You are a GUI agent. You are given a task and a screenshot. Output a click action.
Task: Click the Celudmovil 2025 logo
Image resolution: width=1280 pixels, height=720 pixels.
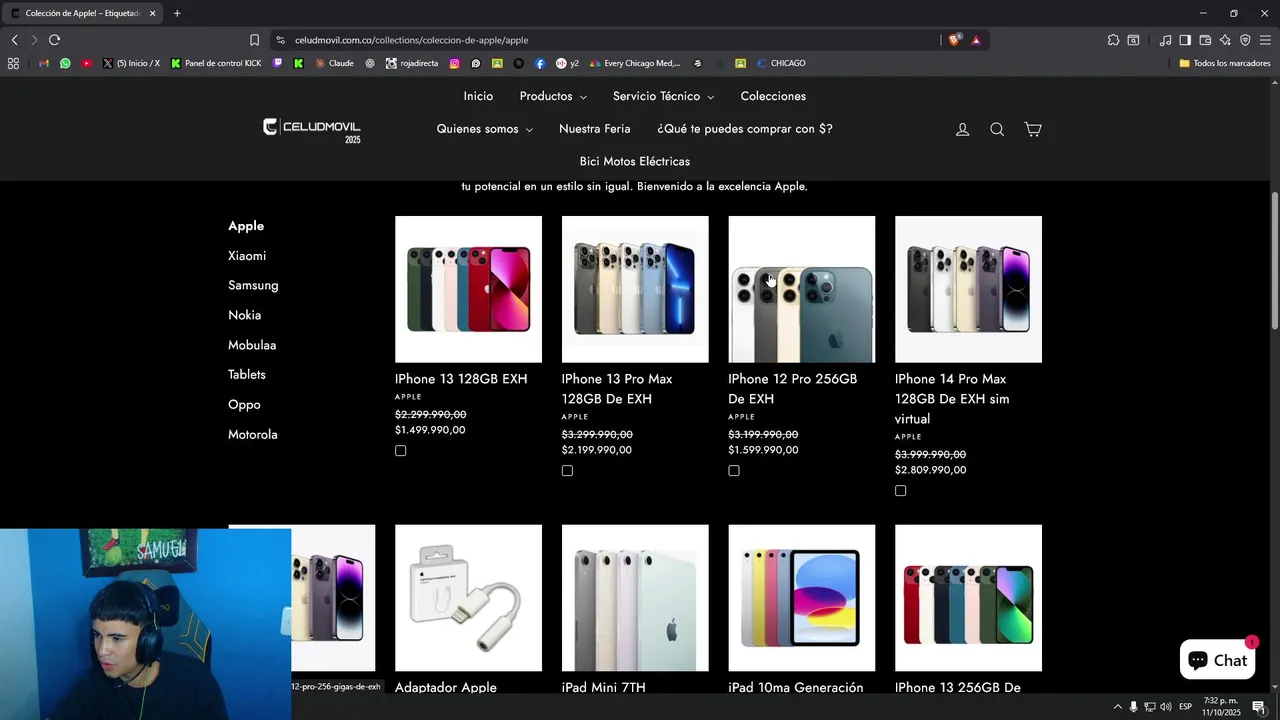(312, 130)
